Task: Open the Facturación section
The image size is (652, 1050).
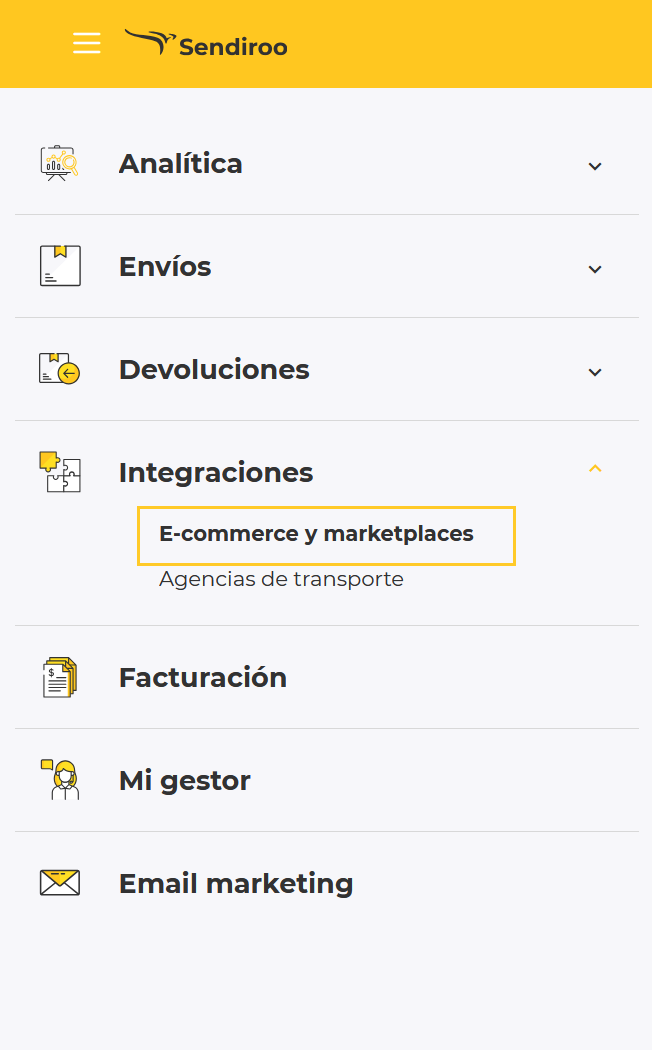Action: click(x=203, y=677)
